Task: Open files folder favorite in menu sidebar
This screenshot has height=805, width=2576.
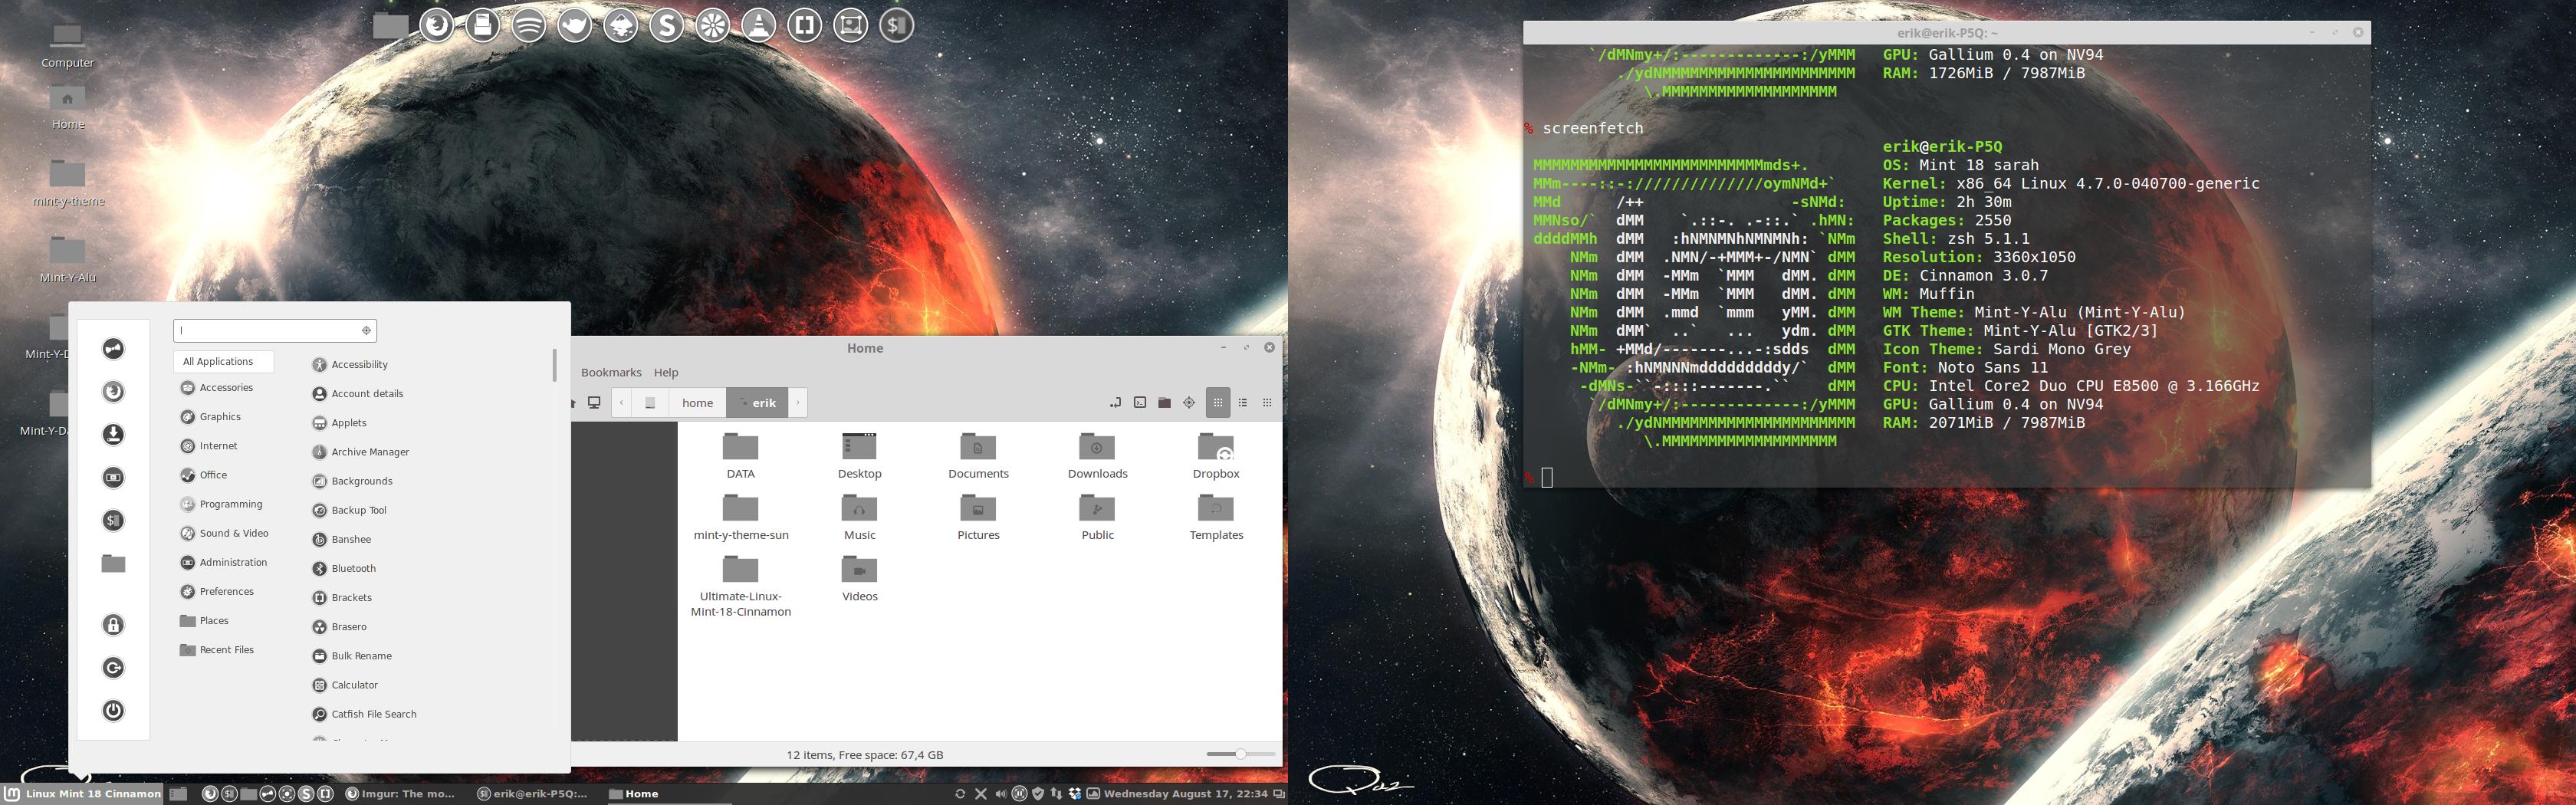Action: (113, 563)
